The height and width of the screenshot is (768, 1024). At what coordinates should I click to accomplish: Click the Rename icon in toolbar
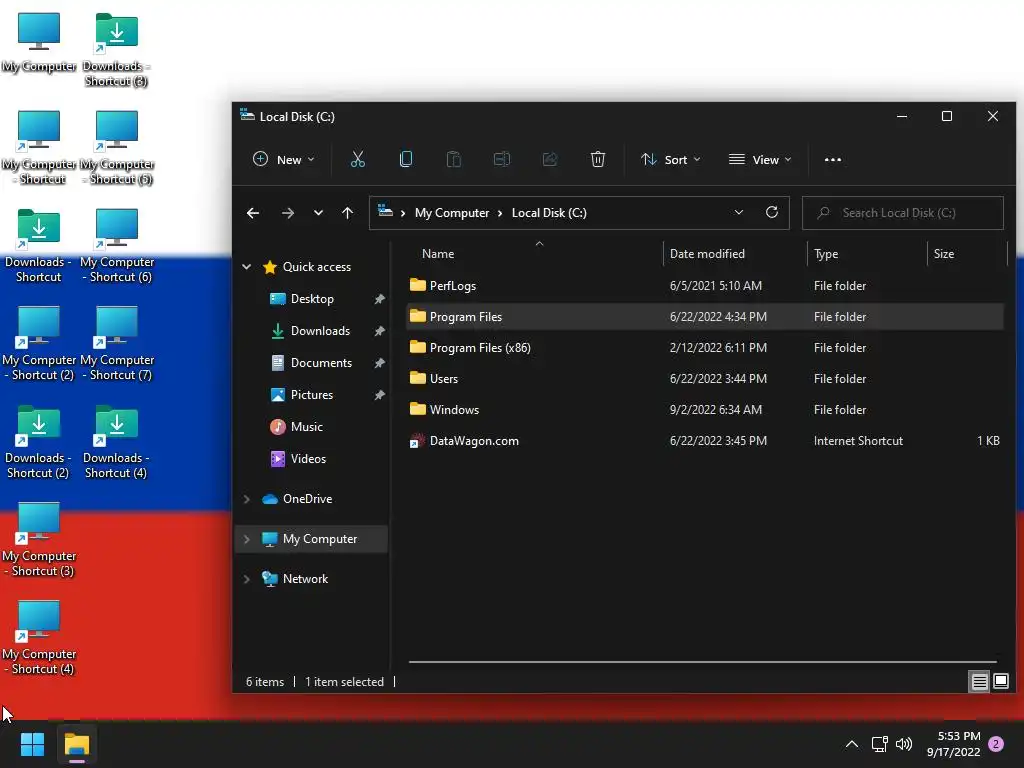pos(502,159)
